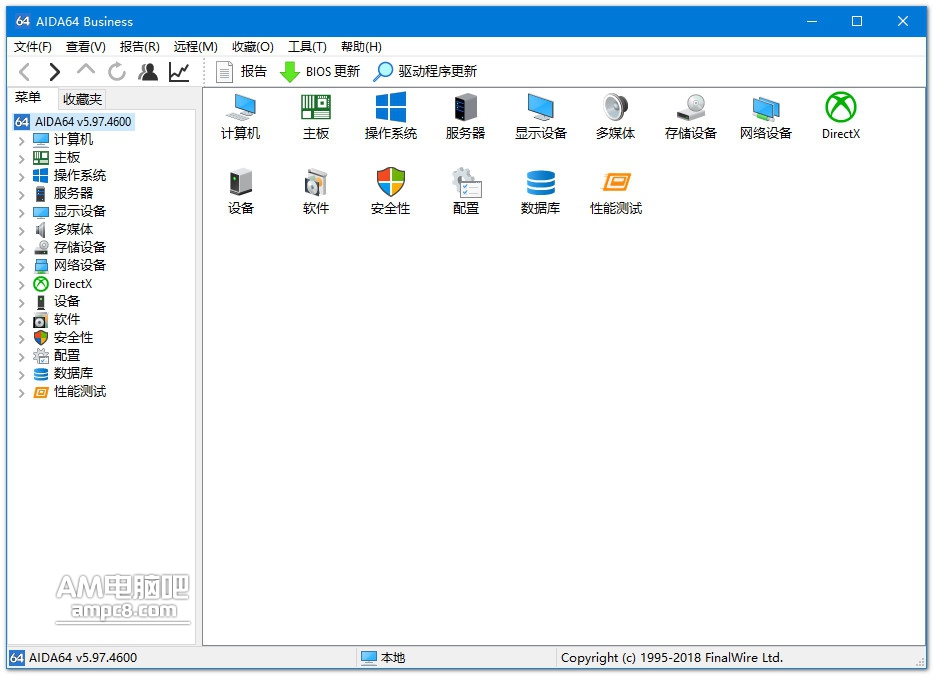Expand the 配置 tree node
The width and height of the screenshot is (933, 675).
point(21,357)
